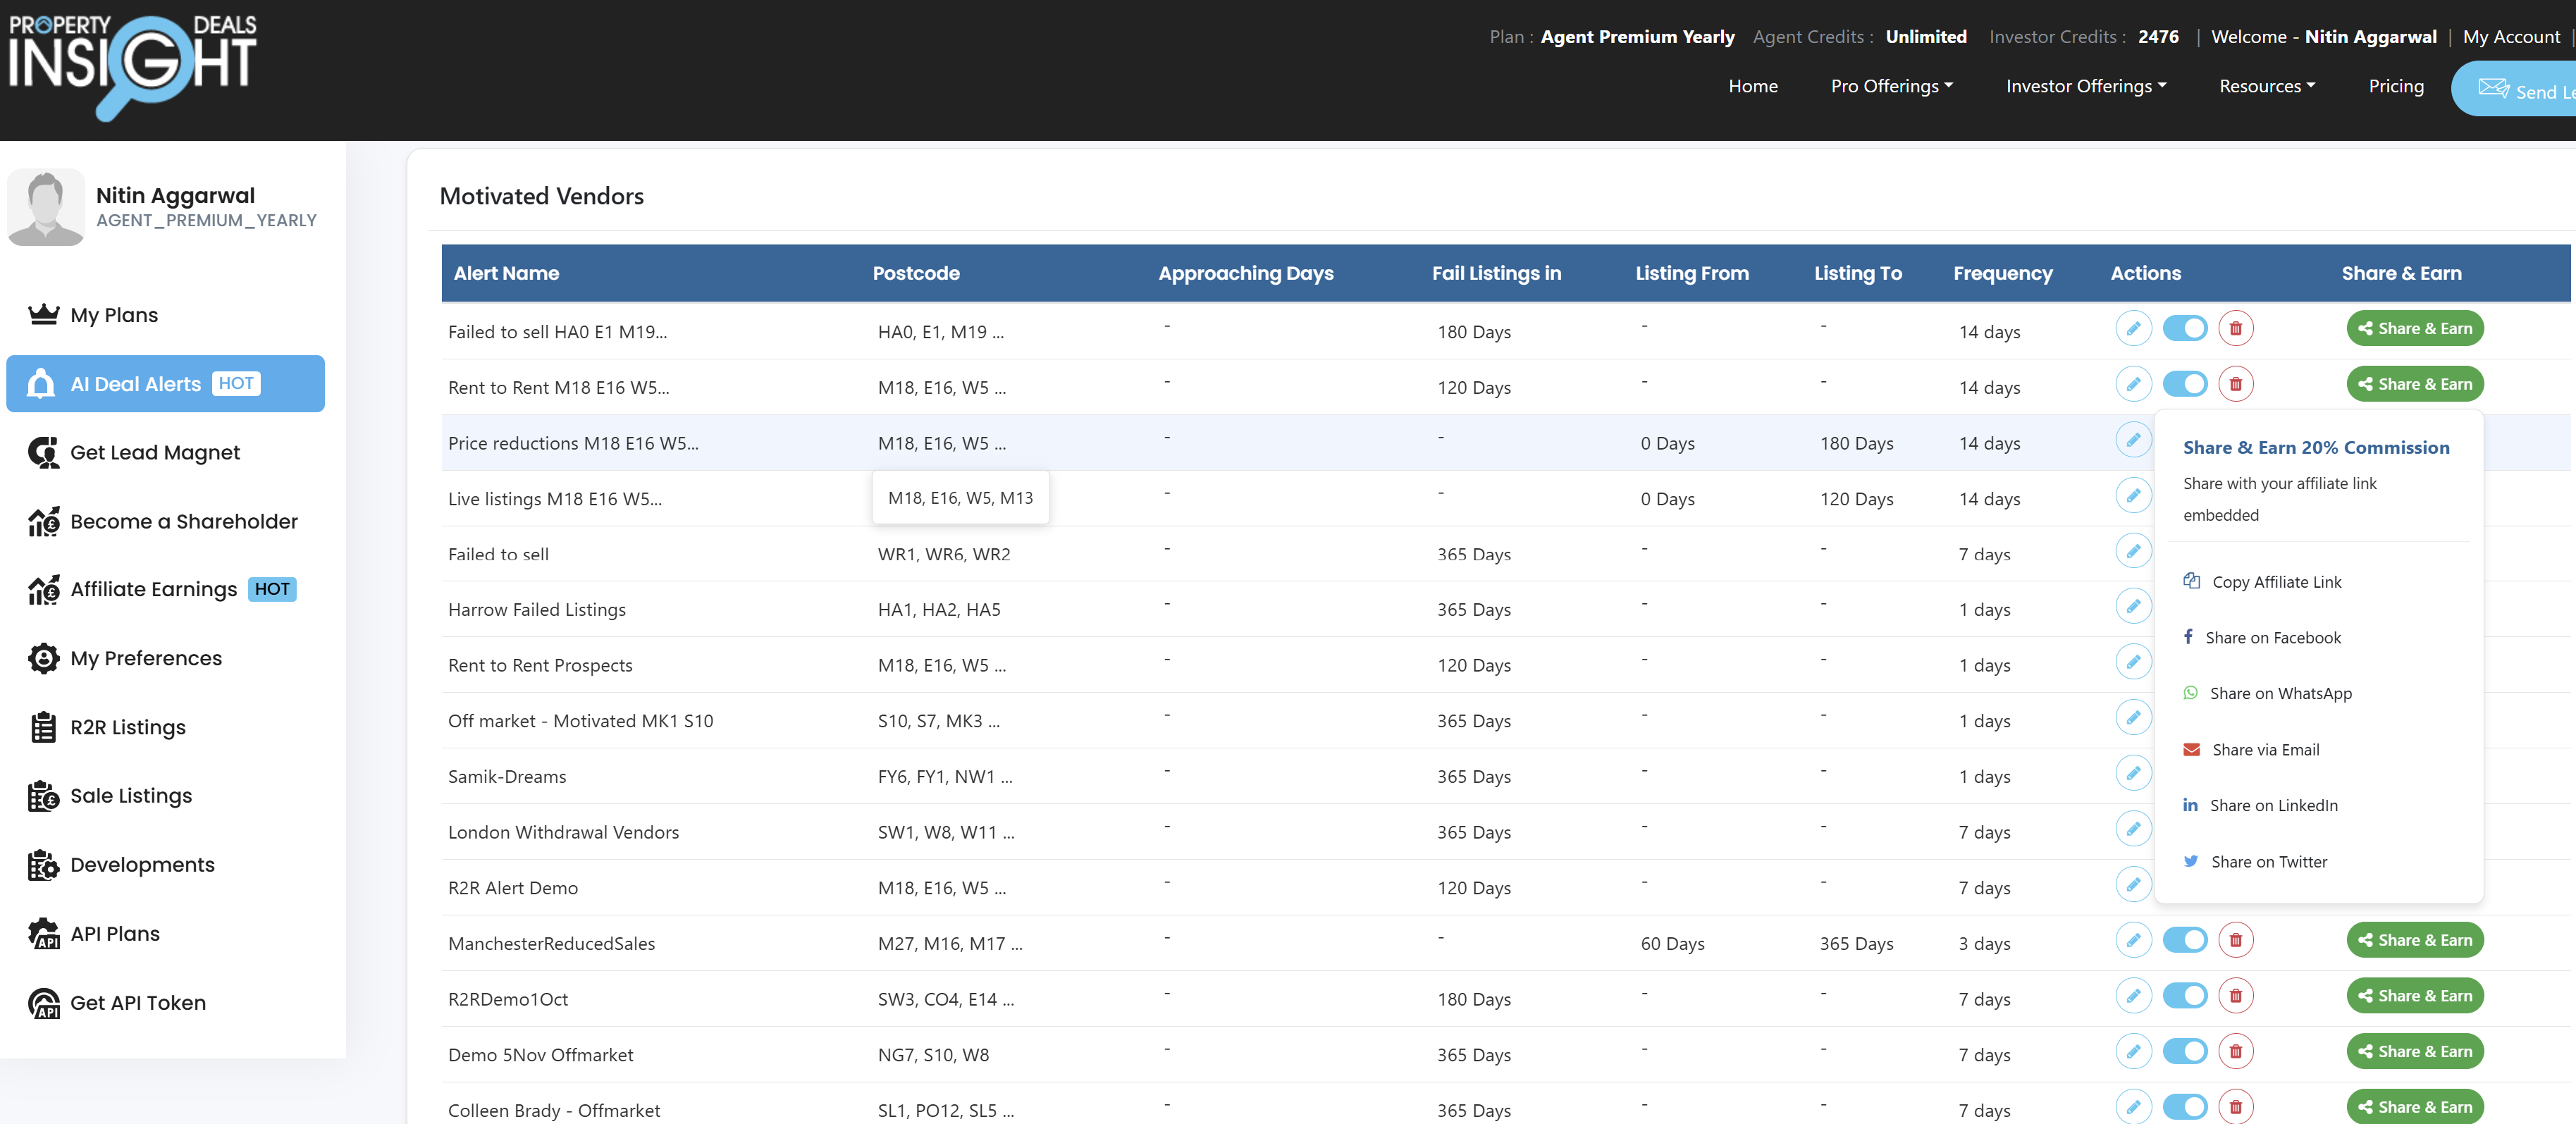Go to Affiliate Earnings section
The image size is (2576, 1124).
[x=154, y=590]
